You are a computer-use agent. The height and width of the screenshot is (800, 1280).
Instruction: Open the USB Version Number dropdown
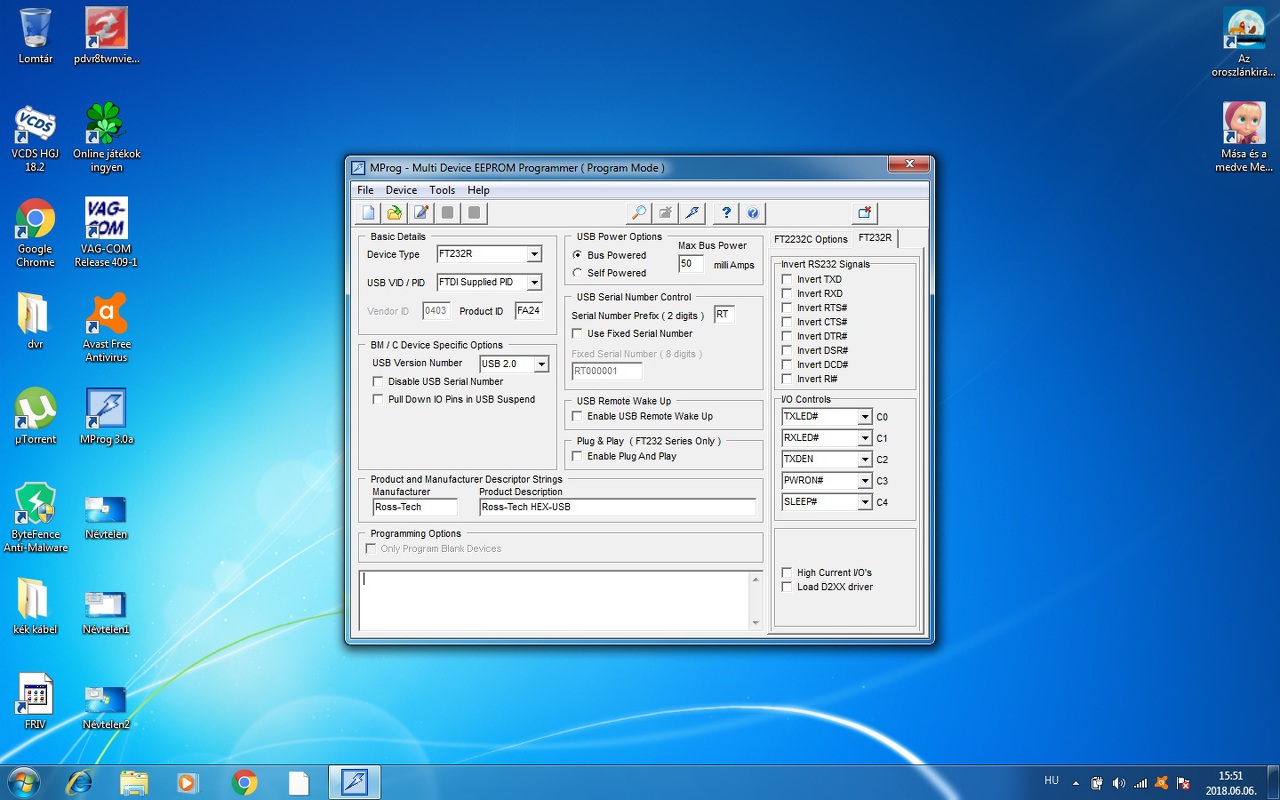coord(541,364)
